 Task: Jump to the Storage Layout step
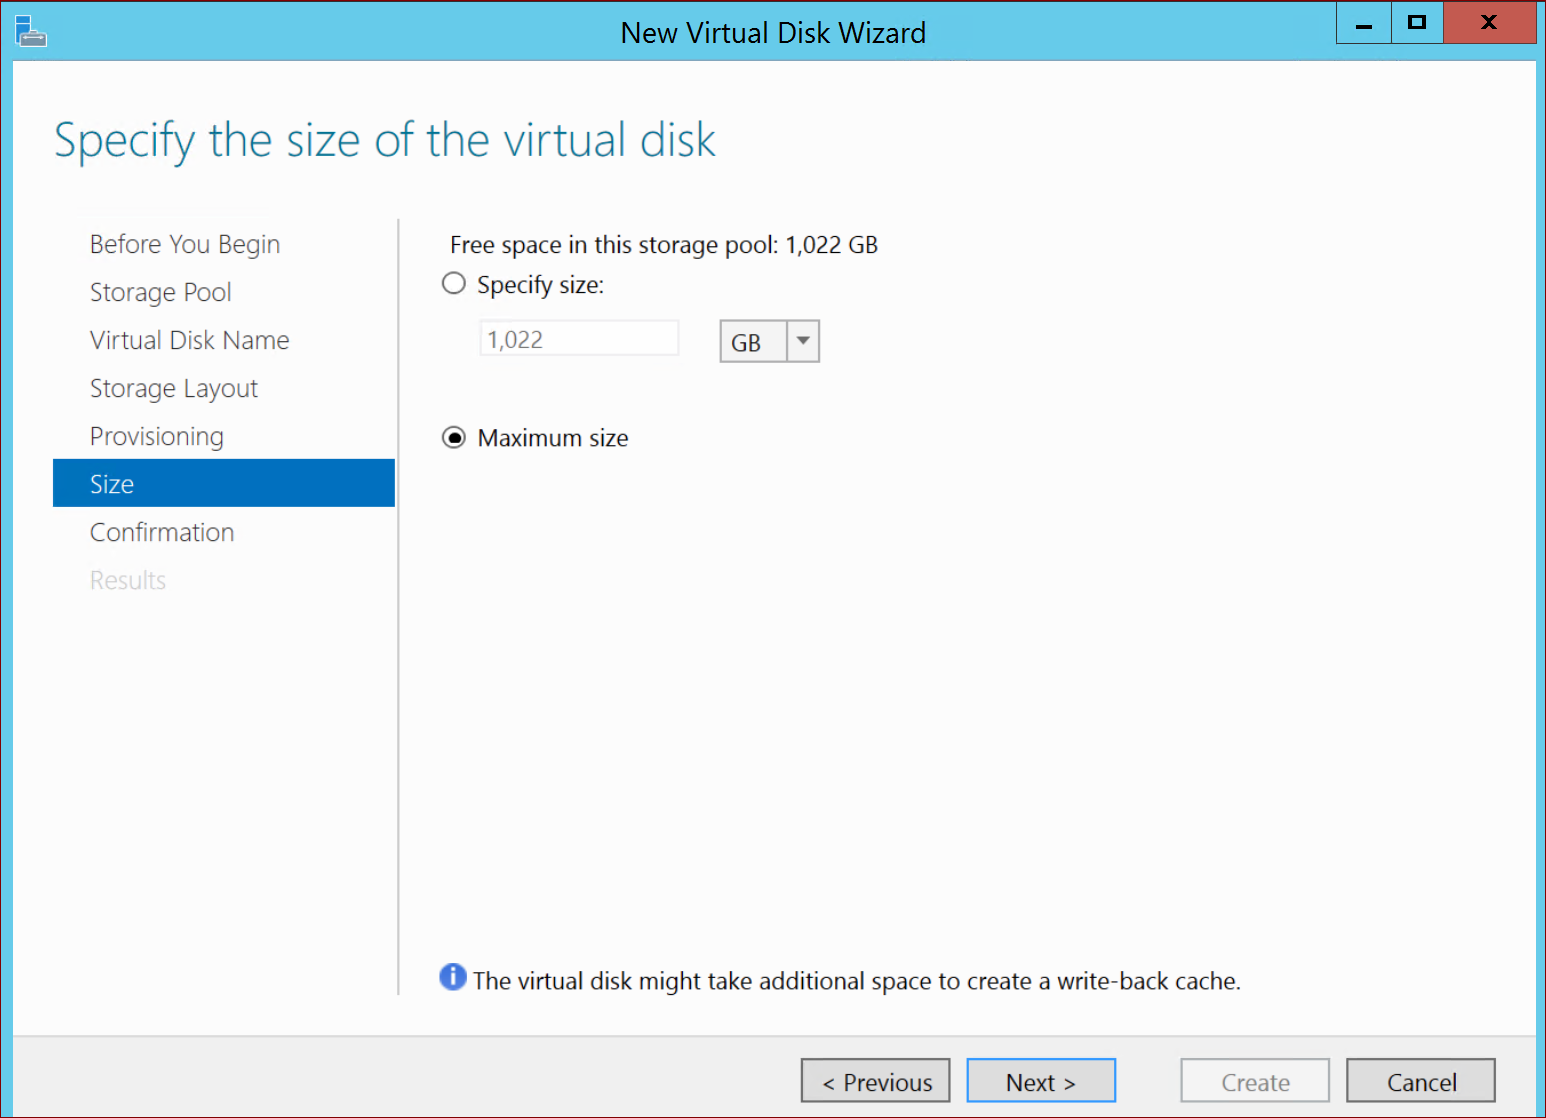[x=174, y=388]
